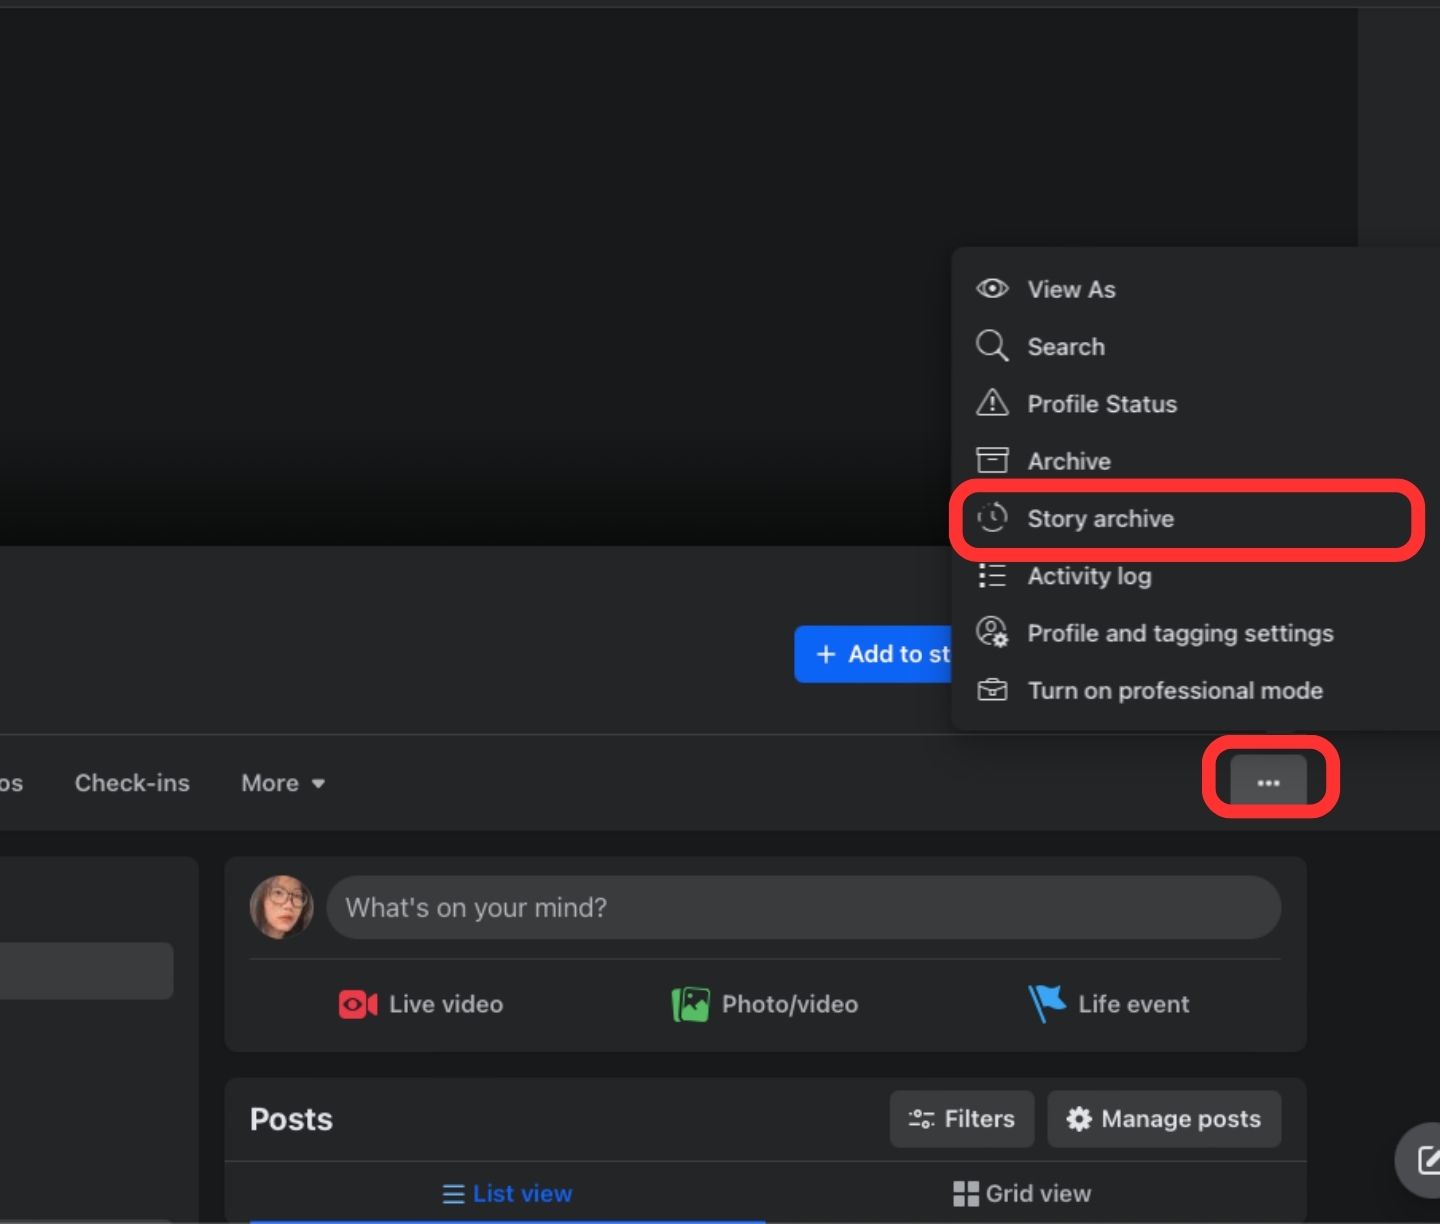Click the Archive box icon
Screen dimensions: 1440x1224
[x=992, y=460]
